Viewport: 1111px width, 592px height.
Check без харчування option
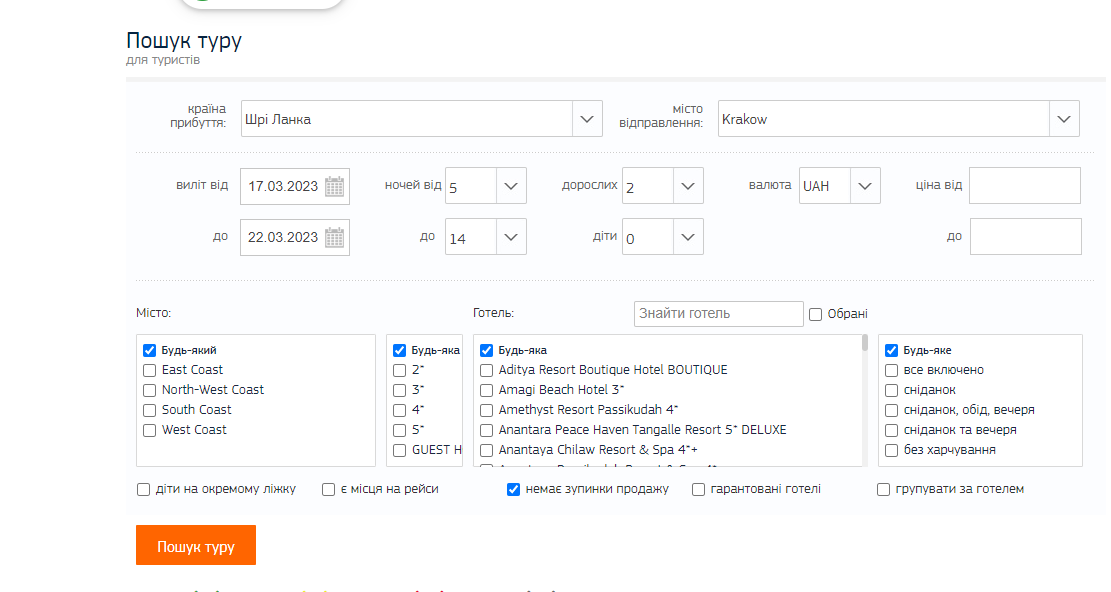(891, 450)
